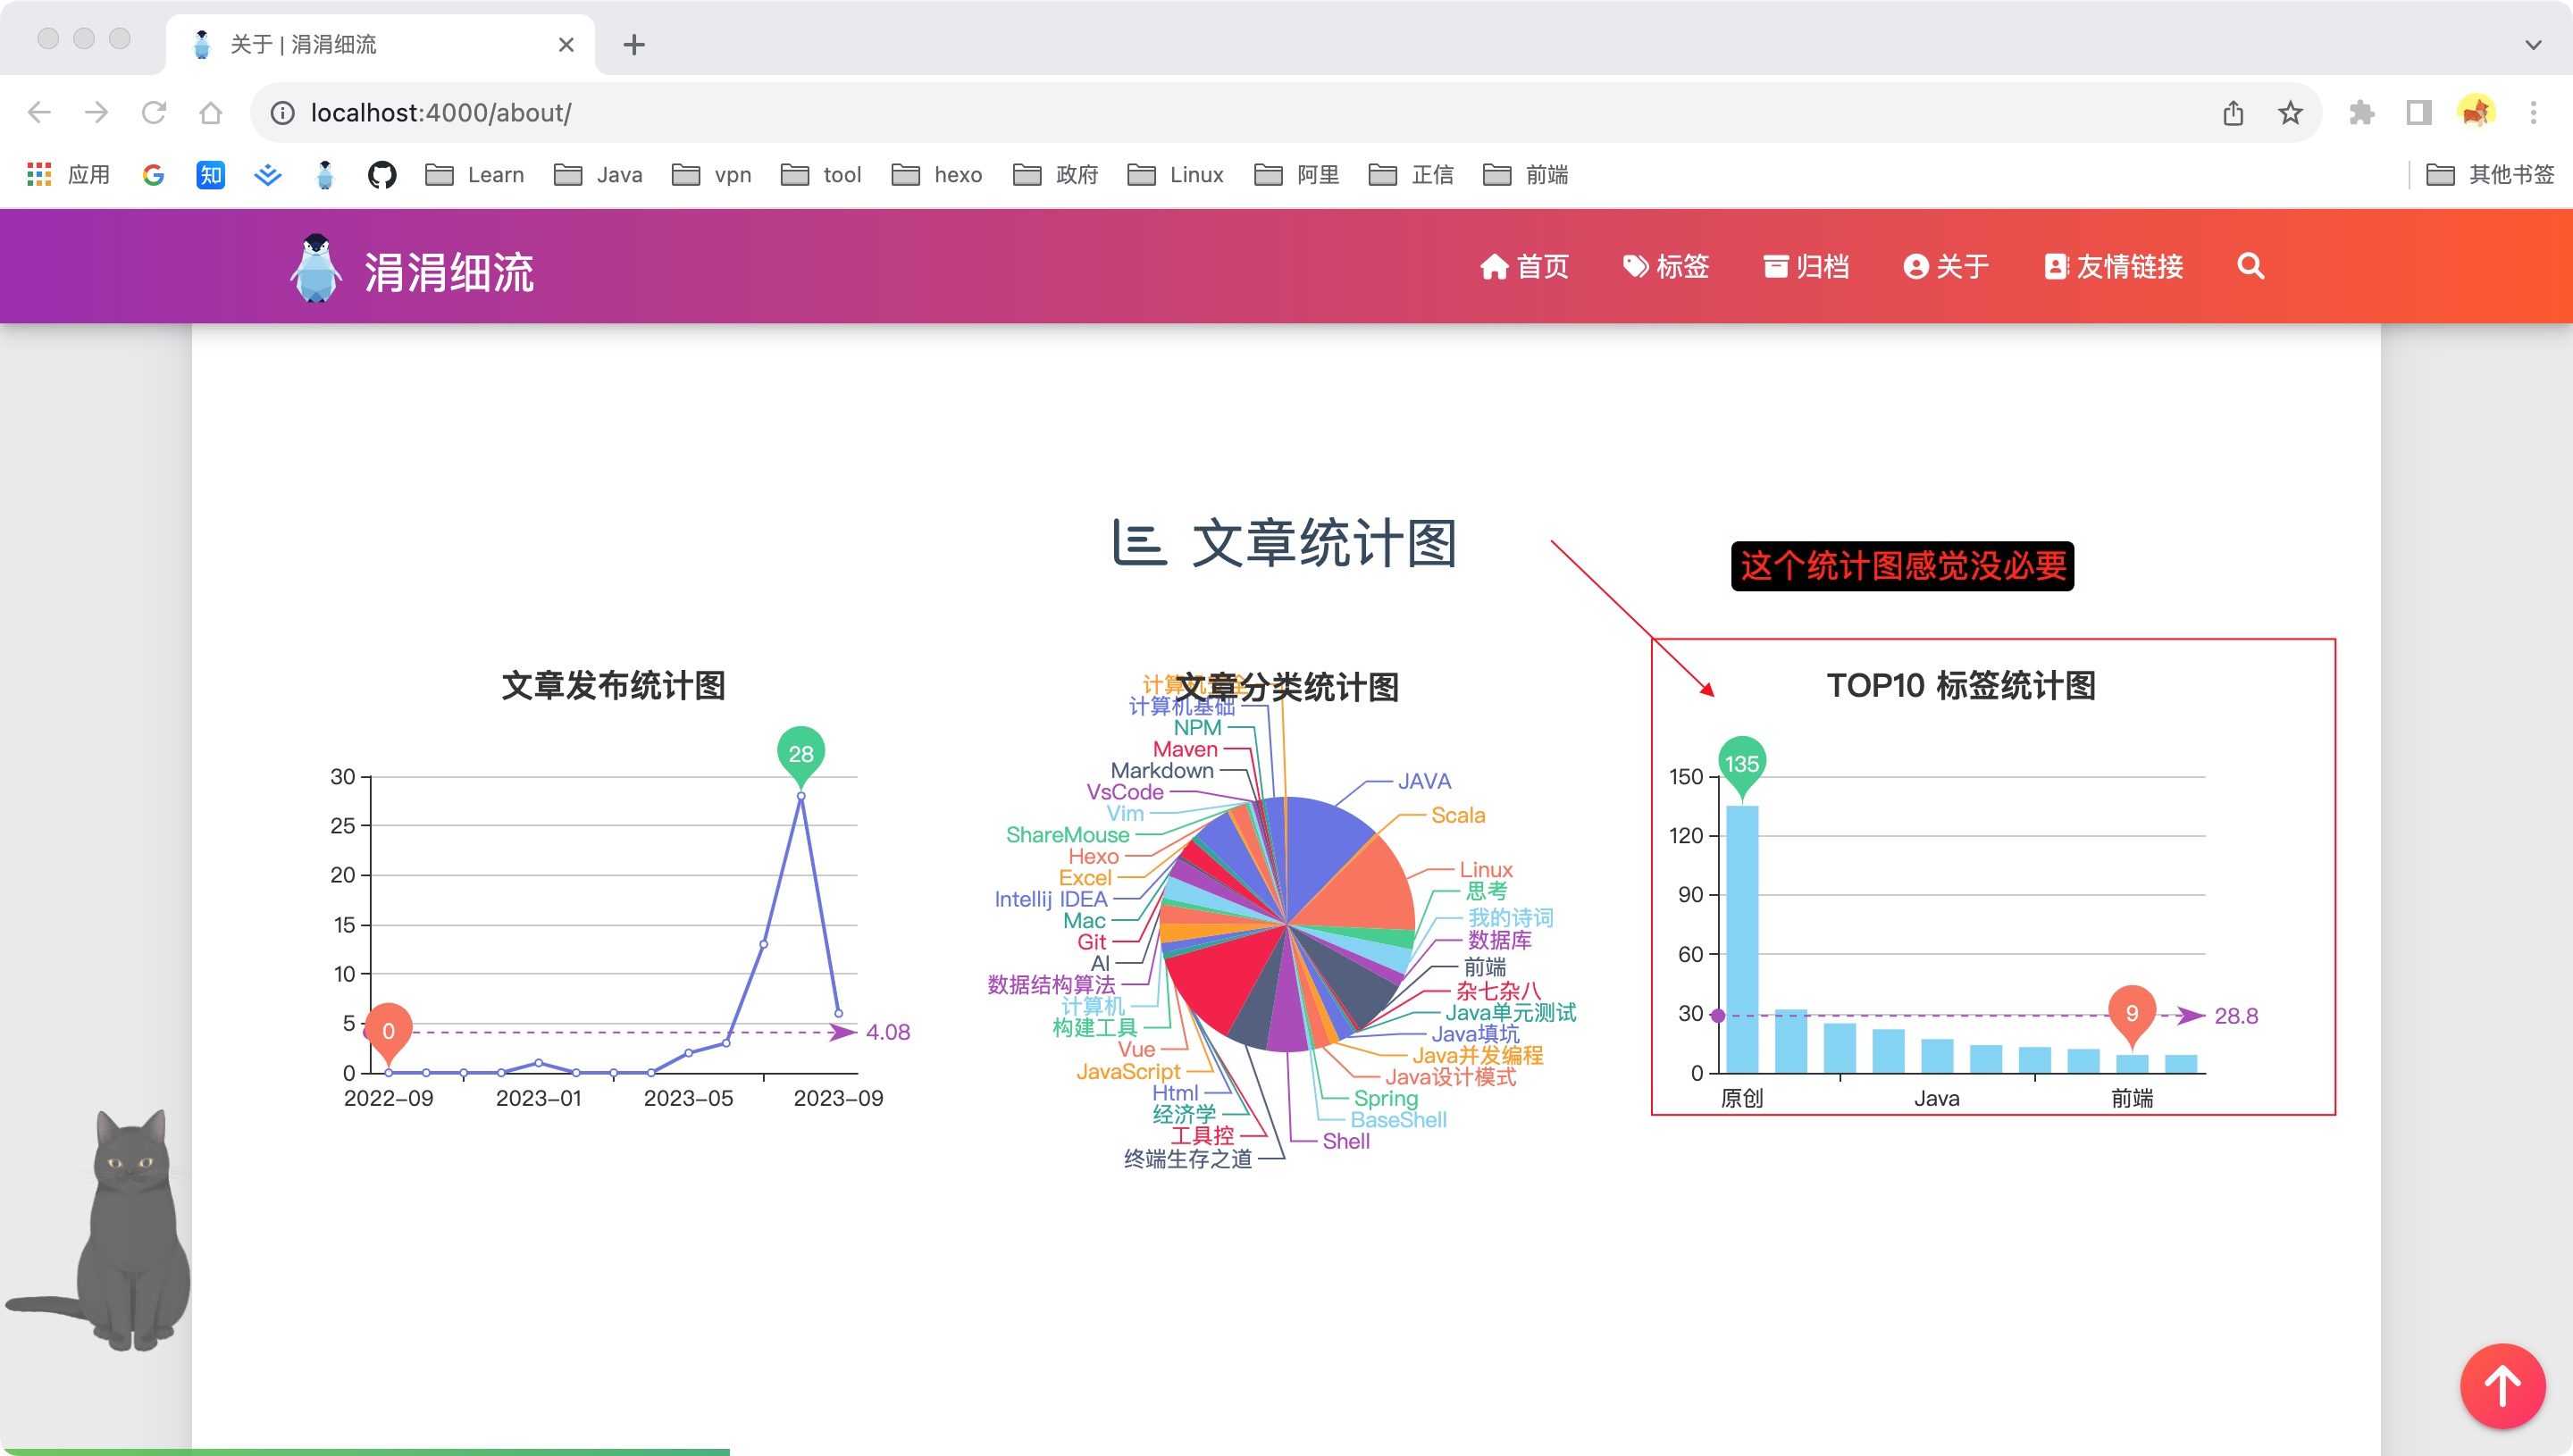The image size is (2573, 1456).
Task: Expand the tab search chevron
Action: click(2532, 45)
